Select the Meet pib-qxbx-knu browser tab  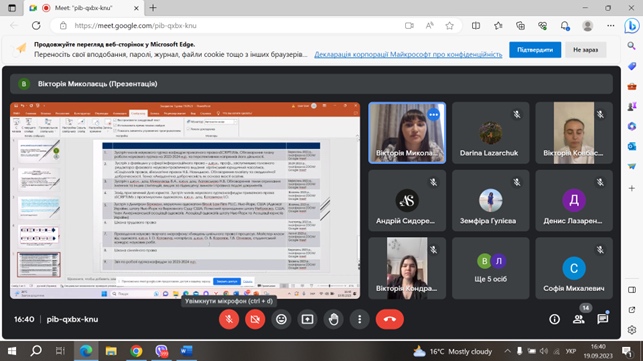[x=84, y=8]
